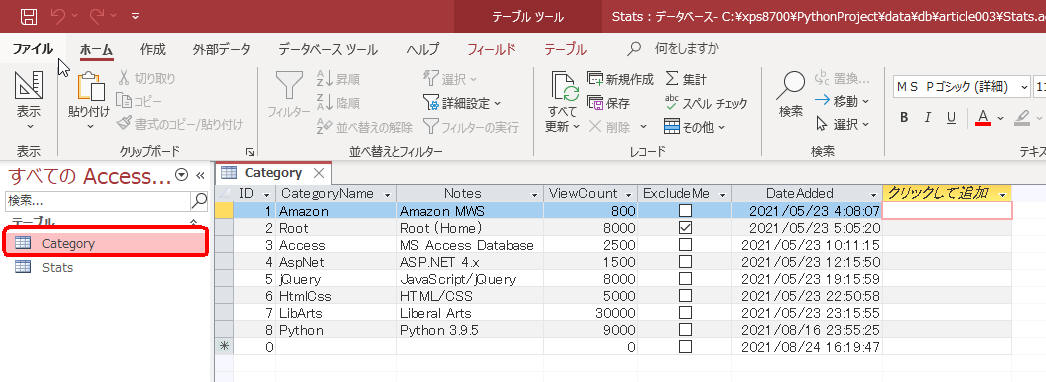Uncheck ExcludeMe checkbox for Root row

(685, 227)
